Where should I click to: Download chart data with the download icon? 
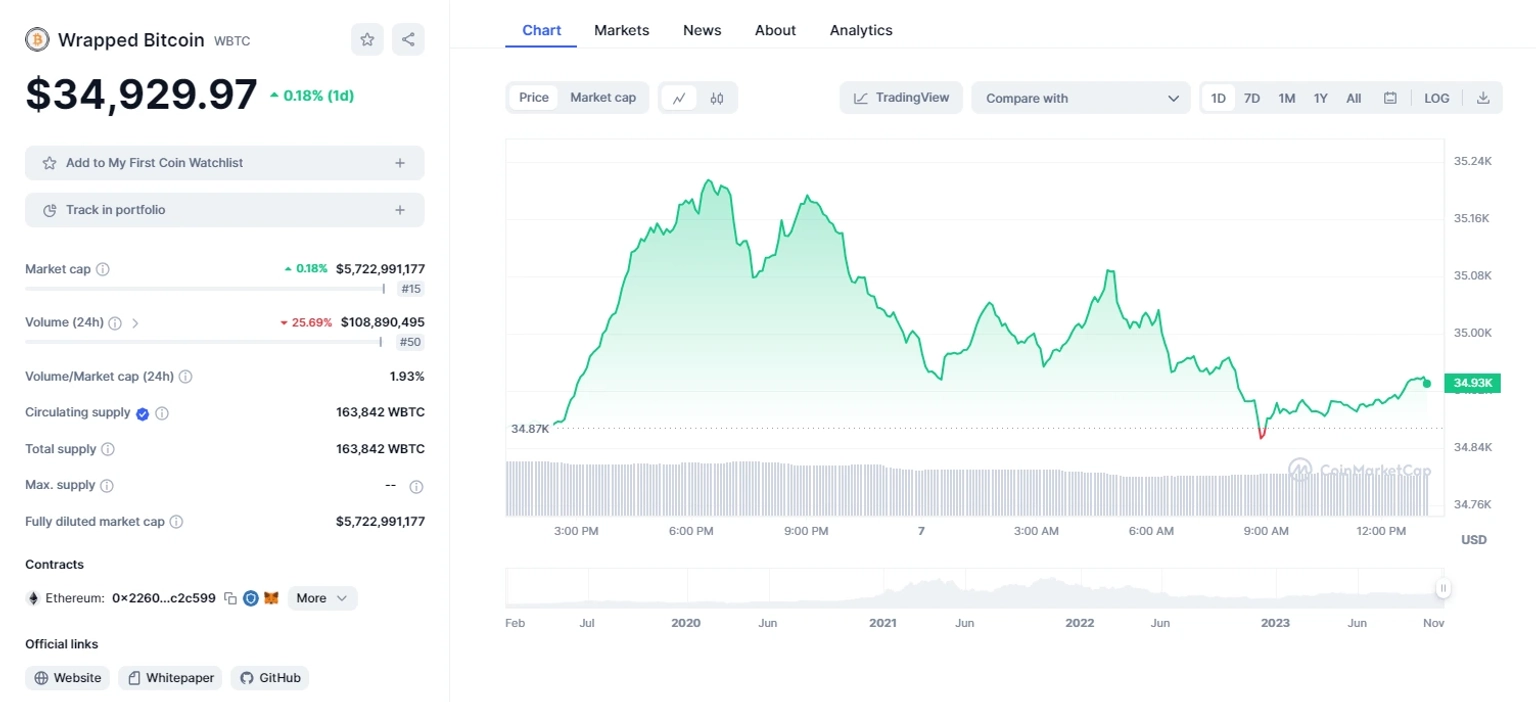point(1483,98)
